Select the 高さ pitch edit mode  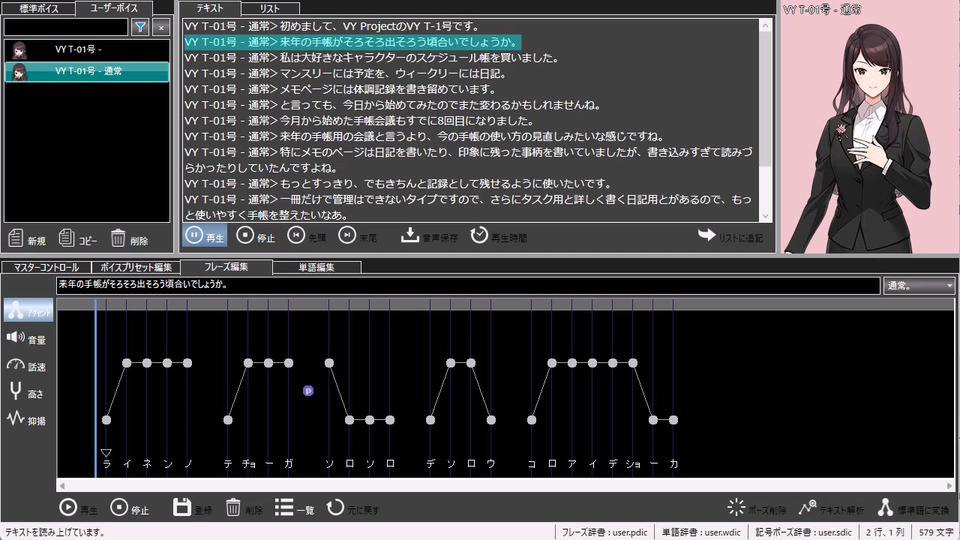(x=28, y=393)
